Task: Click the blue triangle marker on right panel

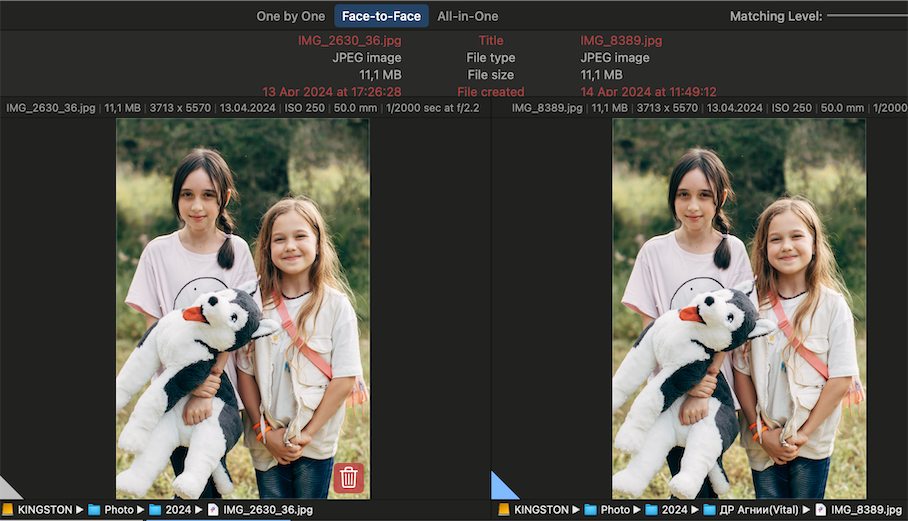Action: tap(501, 488)
